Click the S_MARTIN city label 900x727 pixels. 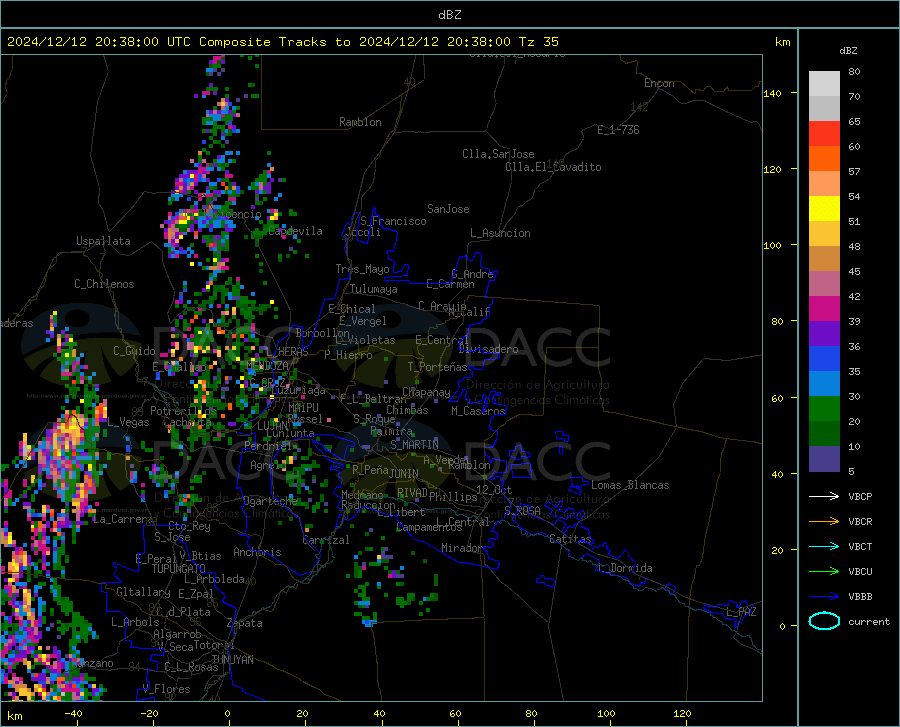point(414,445)
